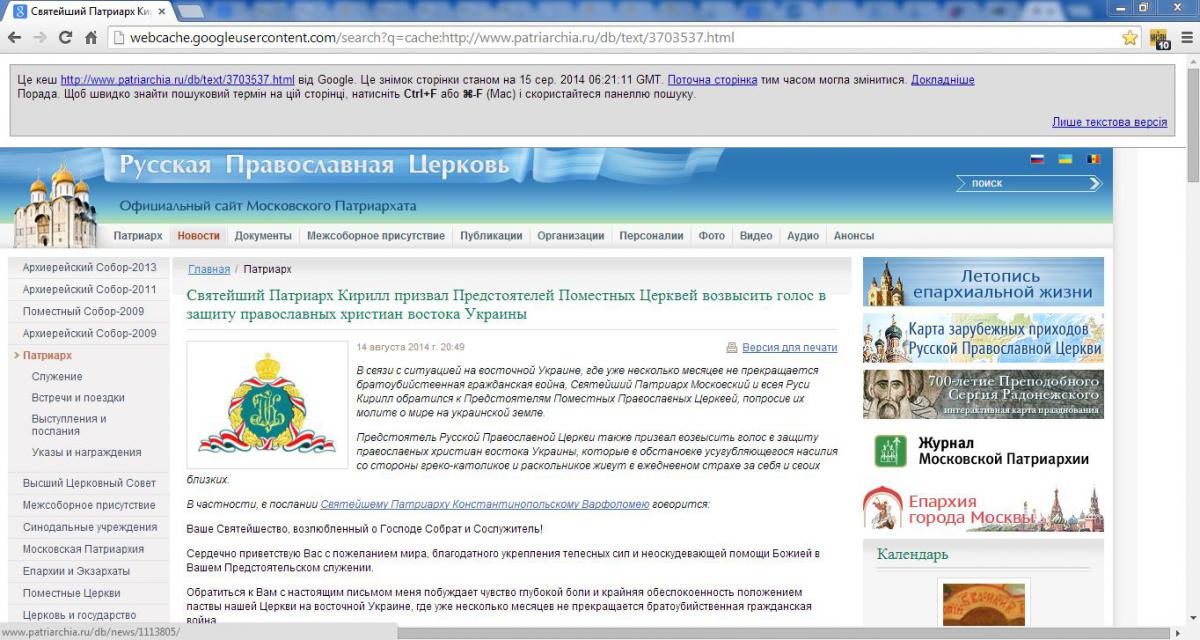
Task: Open the Лише текстова версія link
Action: 1109,122
